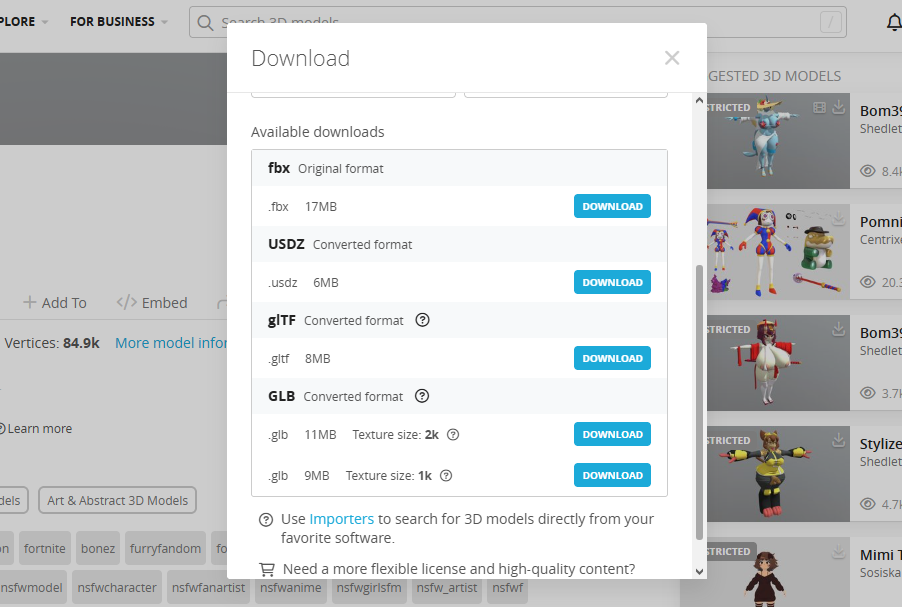The height and width of the screenshot is (607, 902).
Task: Click the scroll down arrow in Download dialog
Action: pyautogui.click(x=700, y=571)
